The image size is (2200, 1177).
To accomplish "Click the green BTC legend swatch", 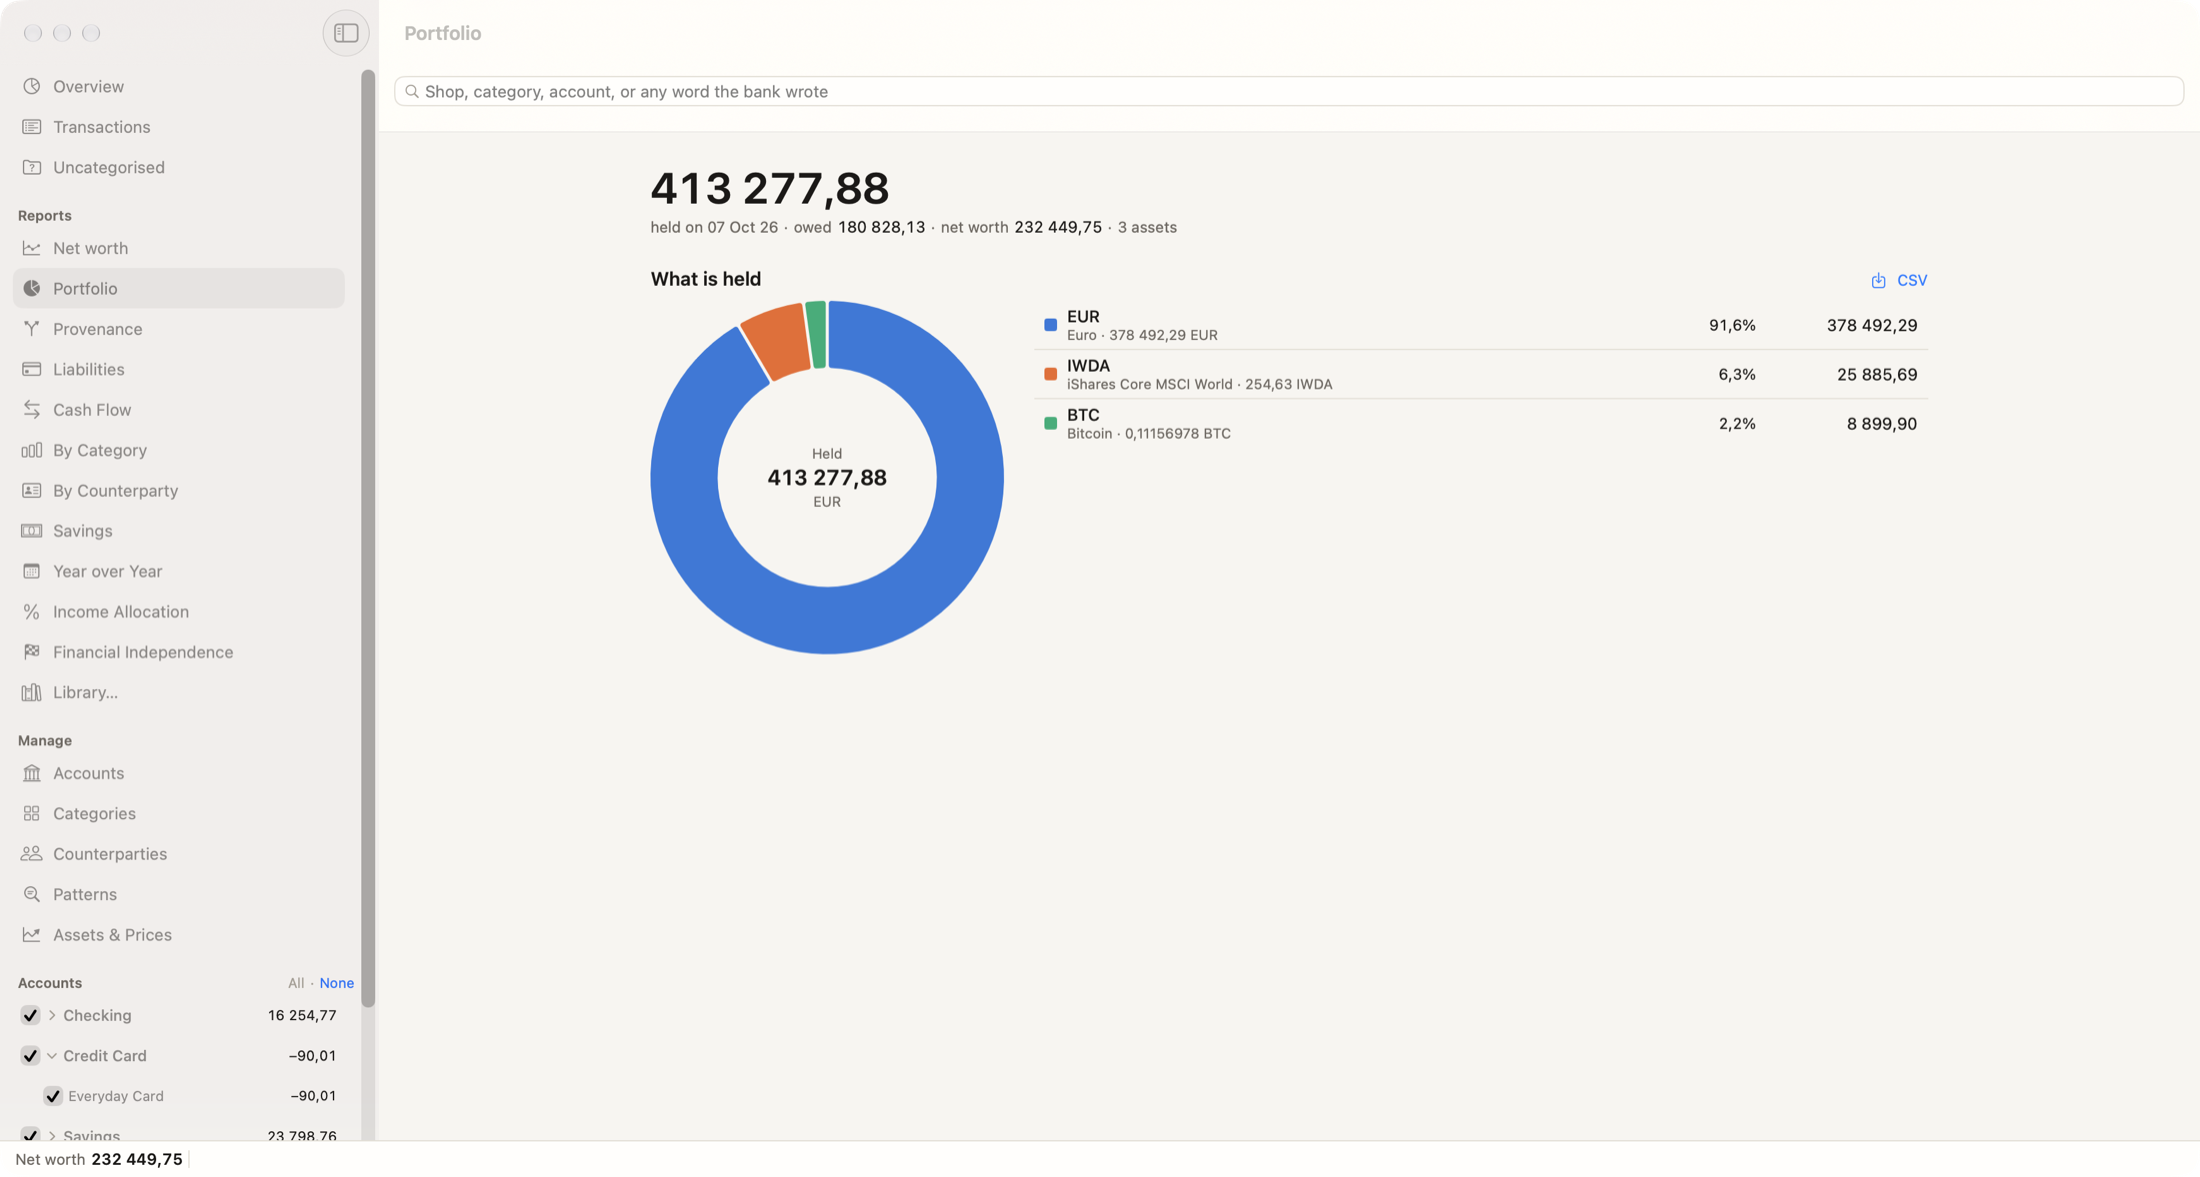I will click(x=1050, y=423).
